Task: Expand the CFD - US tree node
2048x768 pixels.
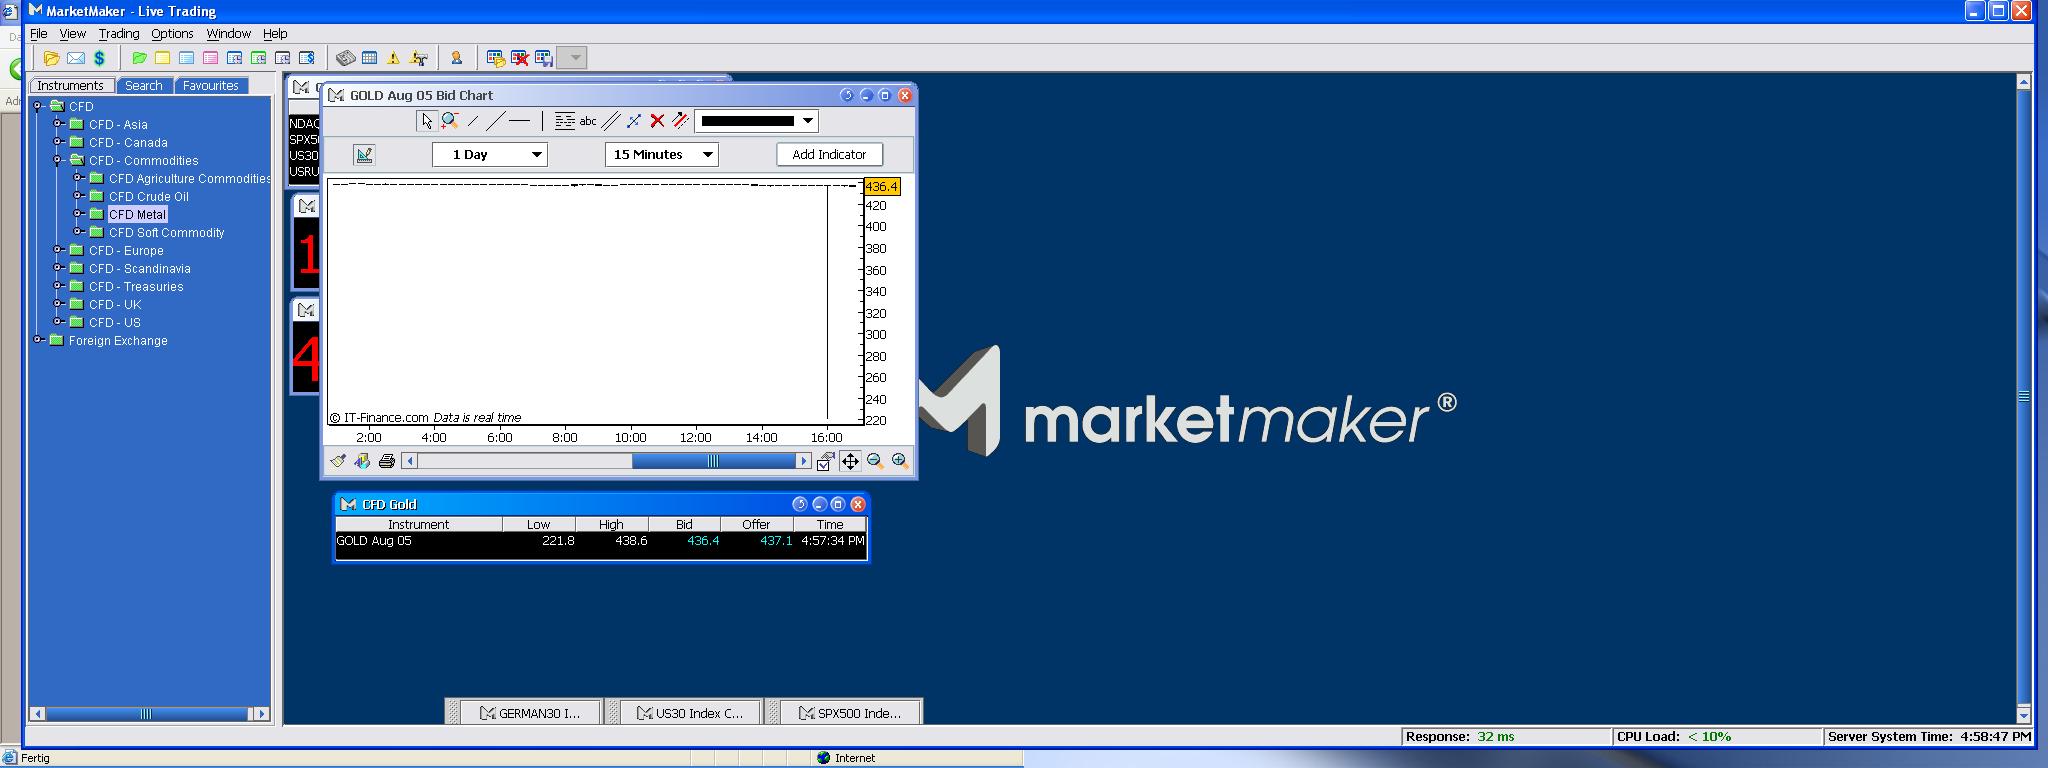Action: click(x=58, y=322)
